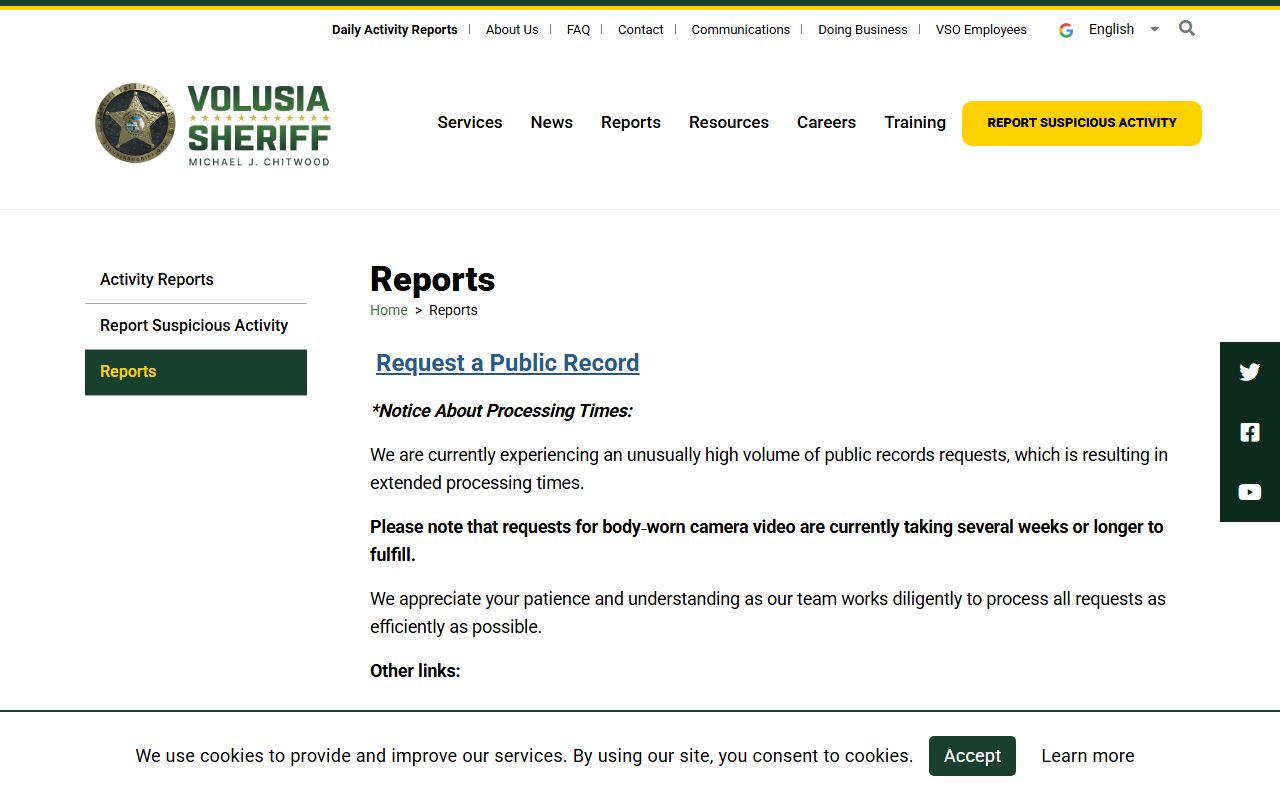
Task: Open the Twitter social link
Action: pos(1250,372)
